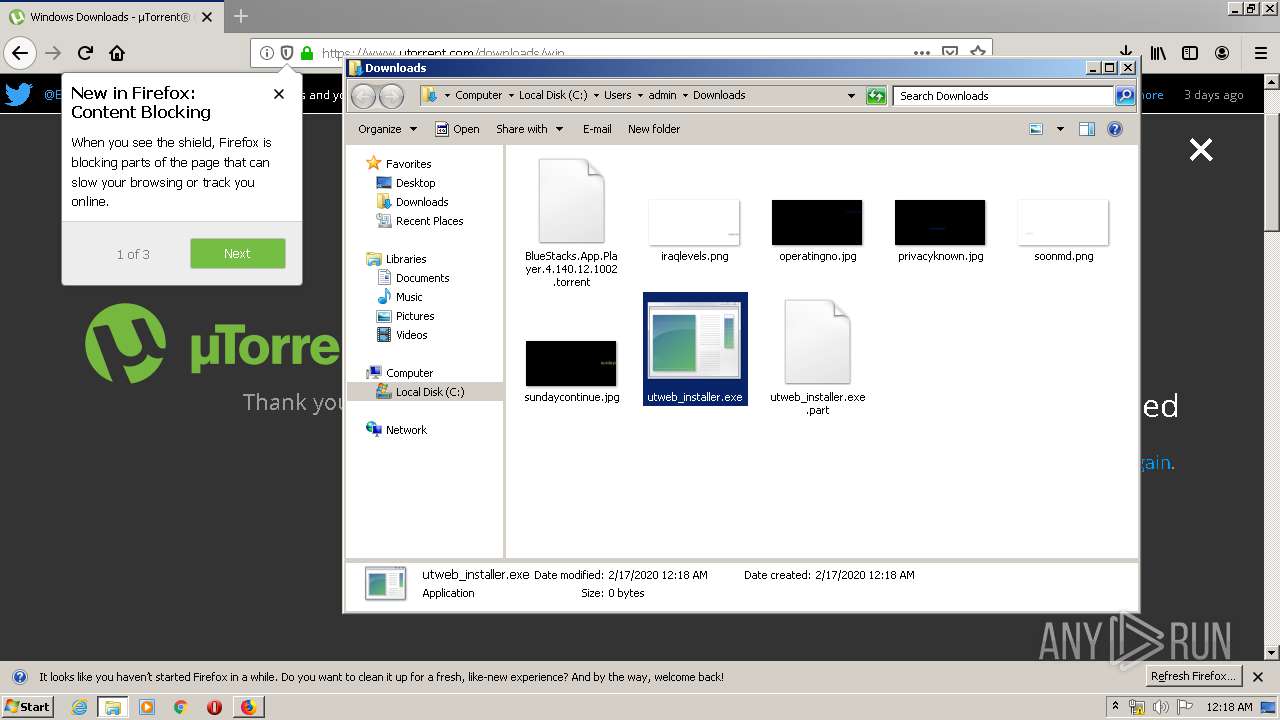Open Explorer help icon
Viewport: 1280px width, 720px height.
pyautogui.click(x=1115, y=129)
